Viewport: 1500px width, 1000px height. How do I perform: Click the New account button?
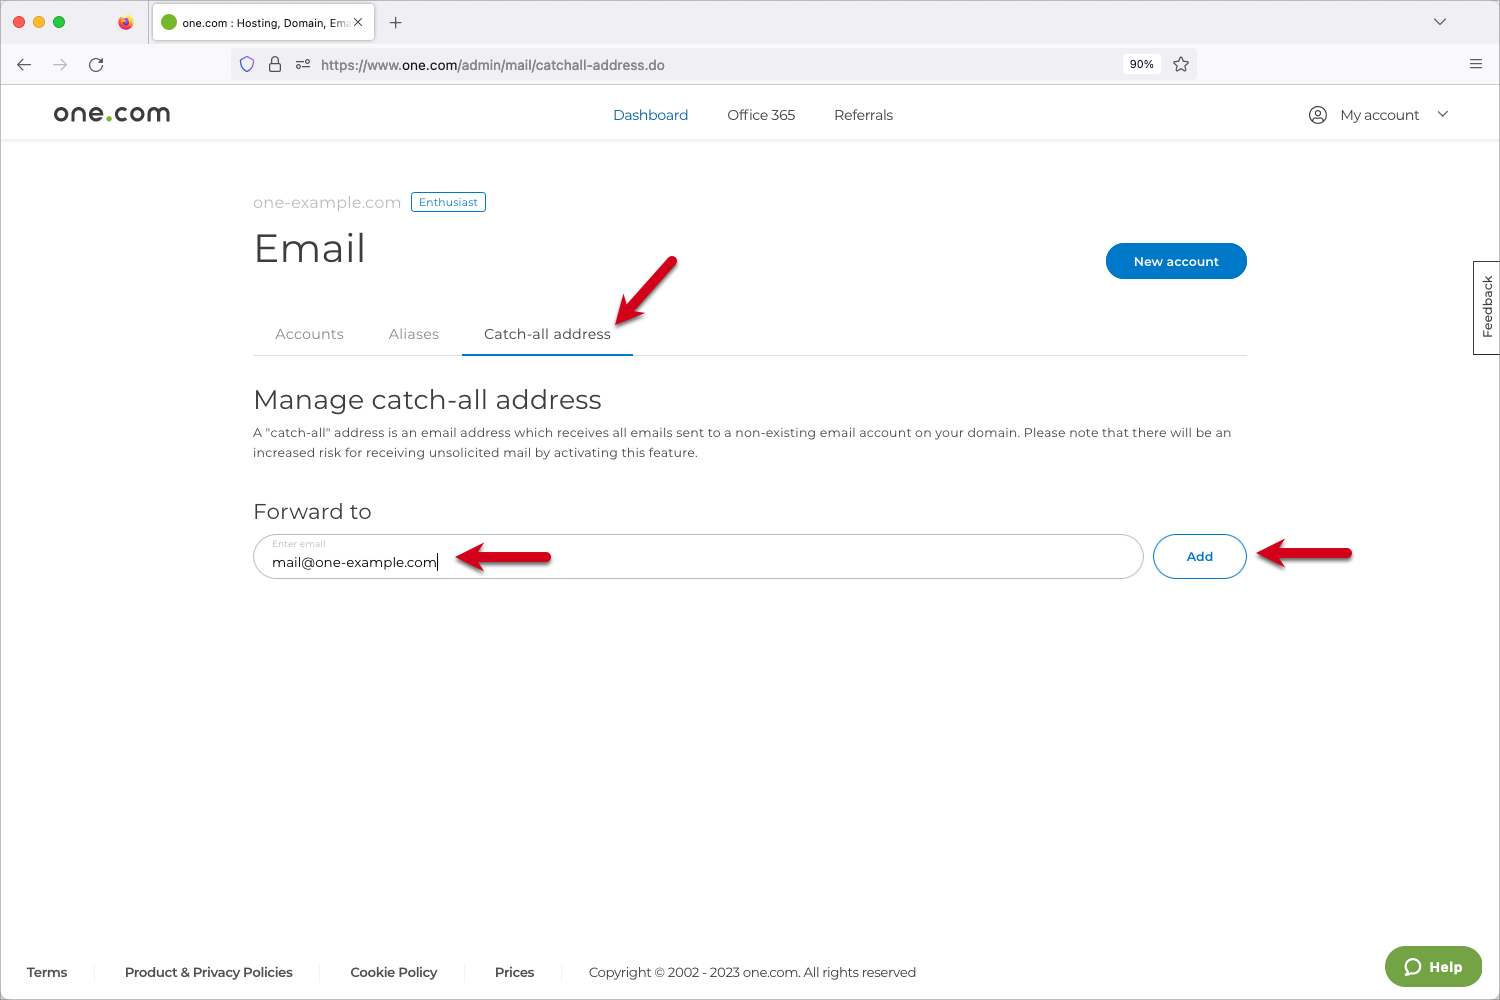coord(1176,261)
